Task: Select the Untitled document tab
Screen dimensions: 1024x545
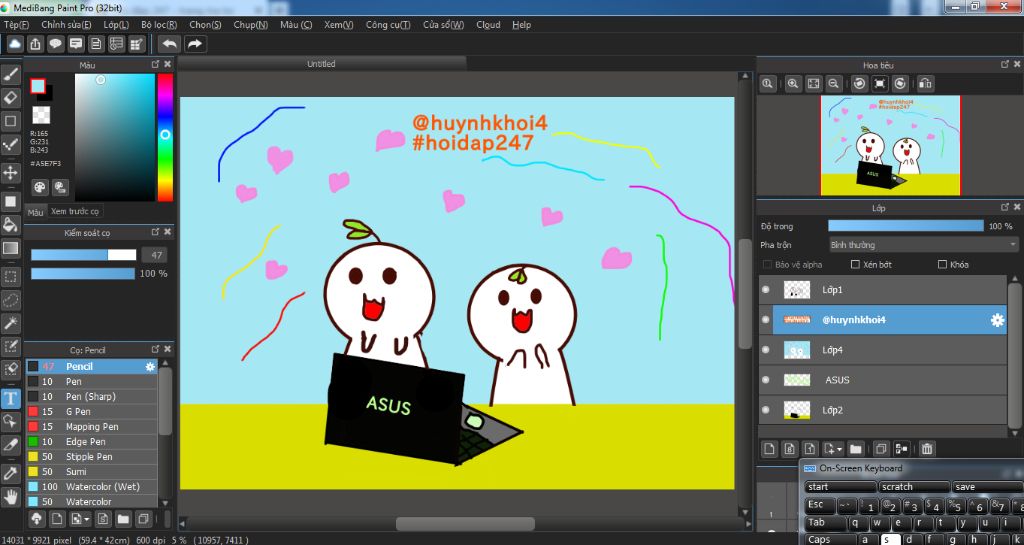Action: click(x=321, y=63)
